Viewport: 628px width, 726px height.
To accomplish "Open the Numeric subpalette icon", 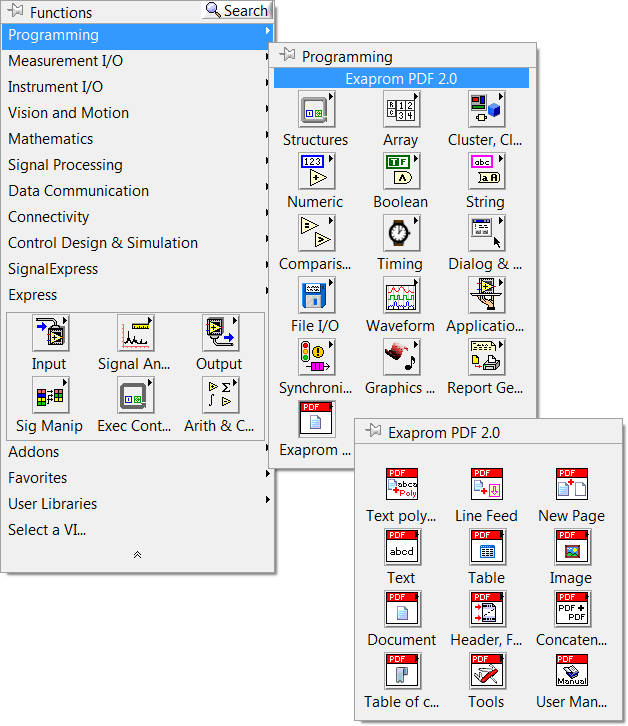I will [x=316, y=171].
